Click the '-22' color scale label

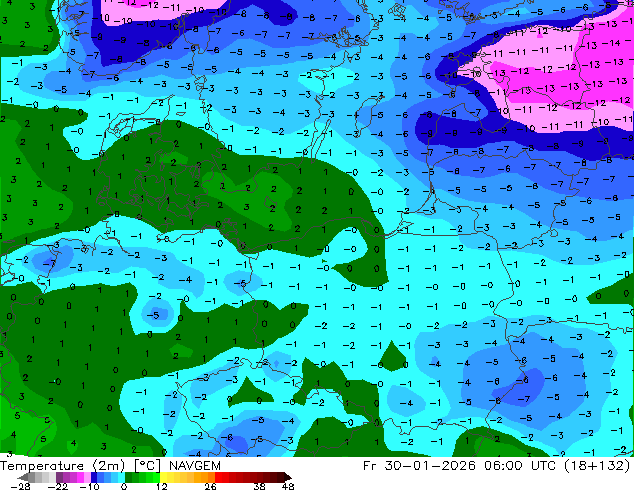click(57, 486)
